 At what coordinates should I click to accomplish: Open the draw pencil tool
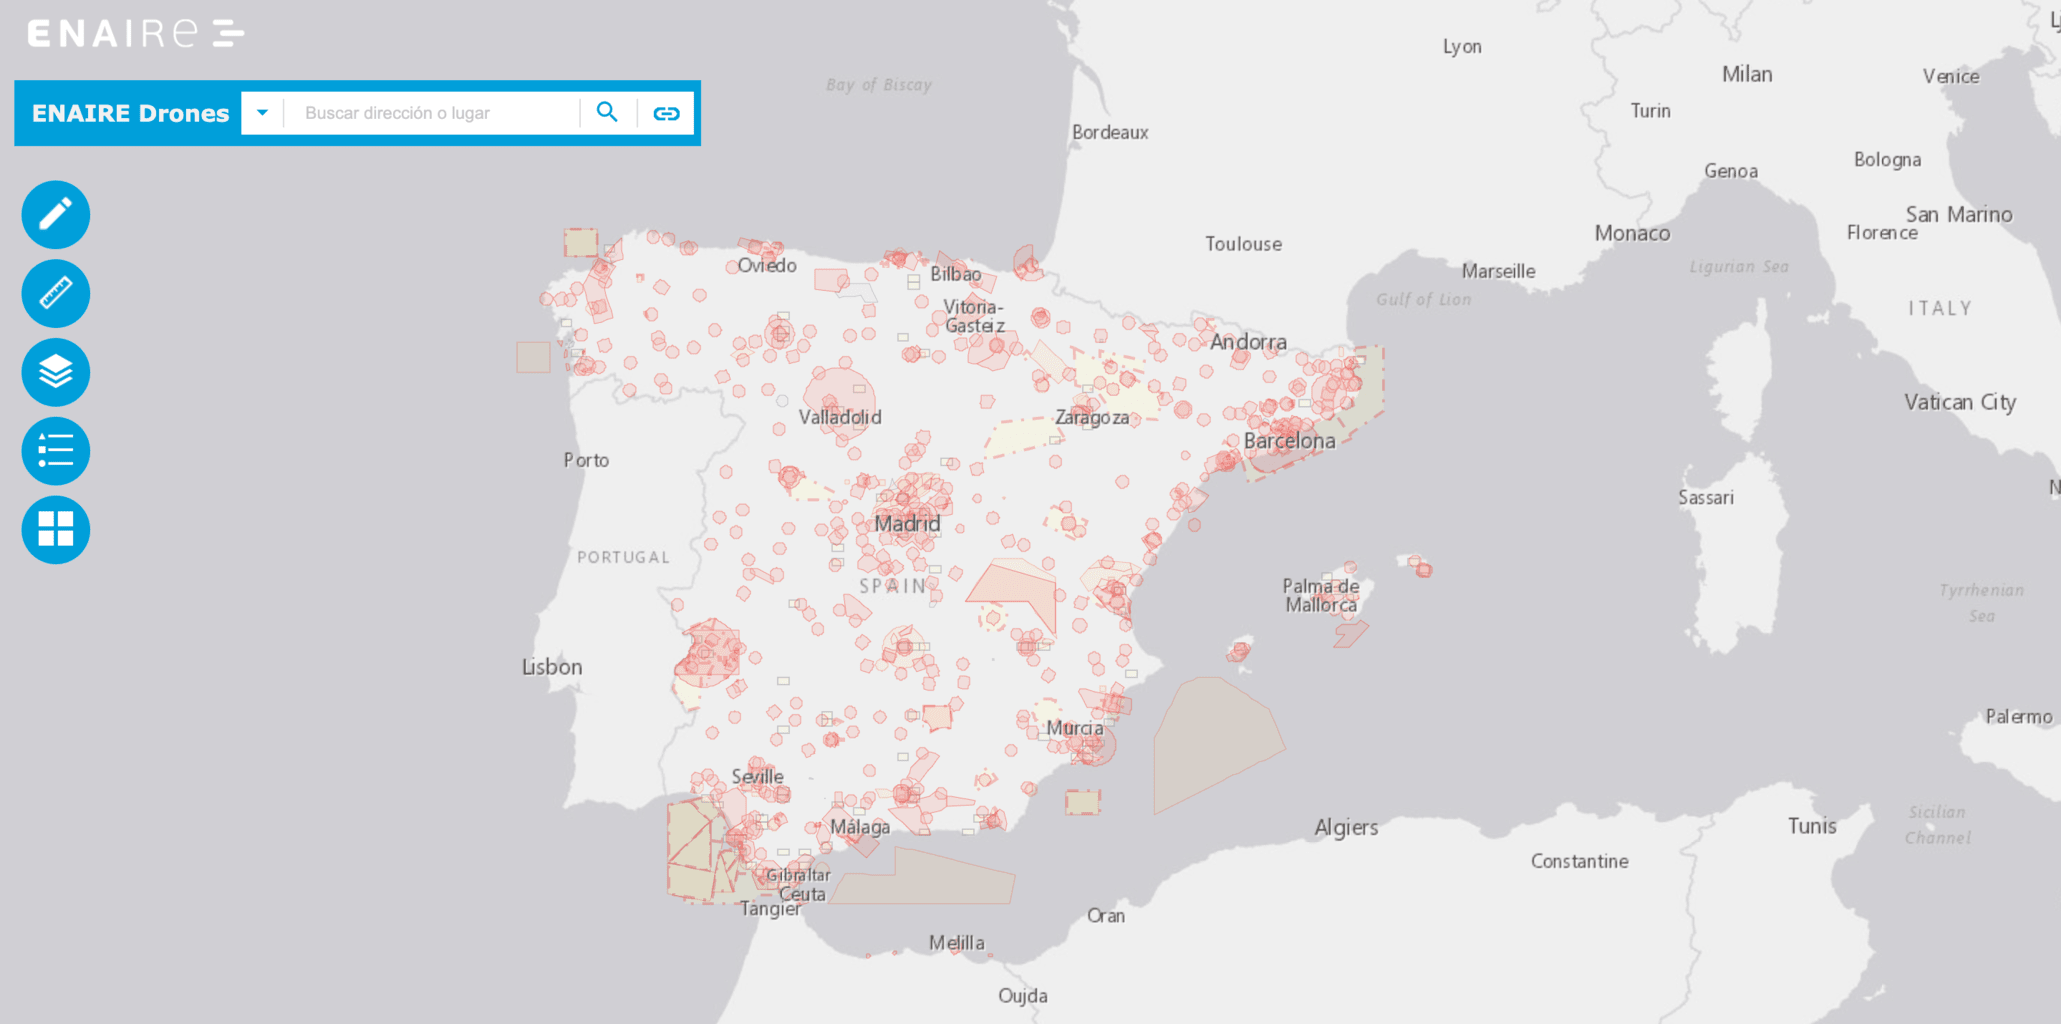coord(56,215)
